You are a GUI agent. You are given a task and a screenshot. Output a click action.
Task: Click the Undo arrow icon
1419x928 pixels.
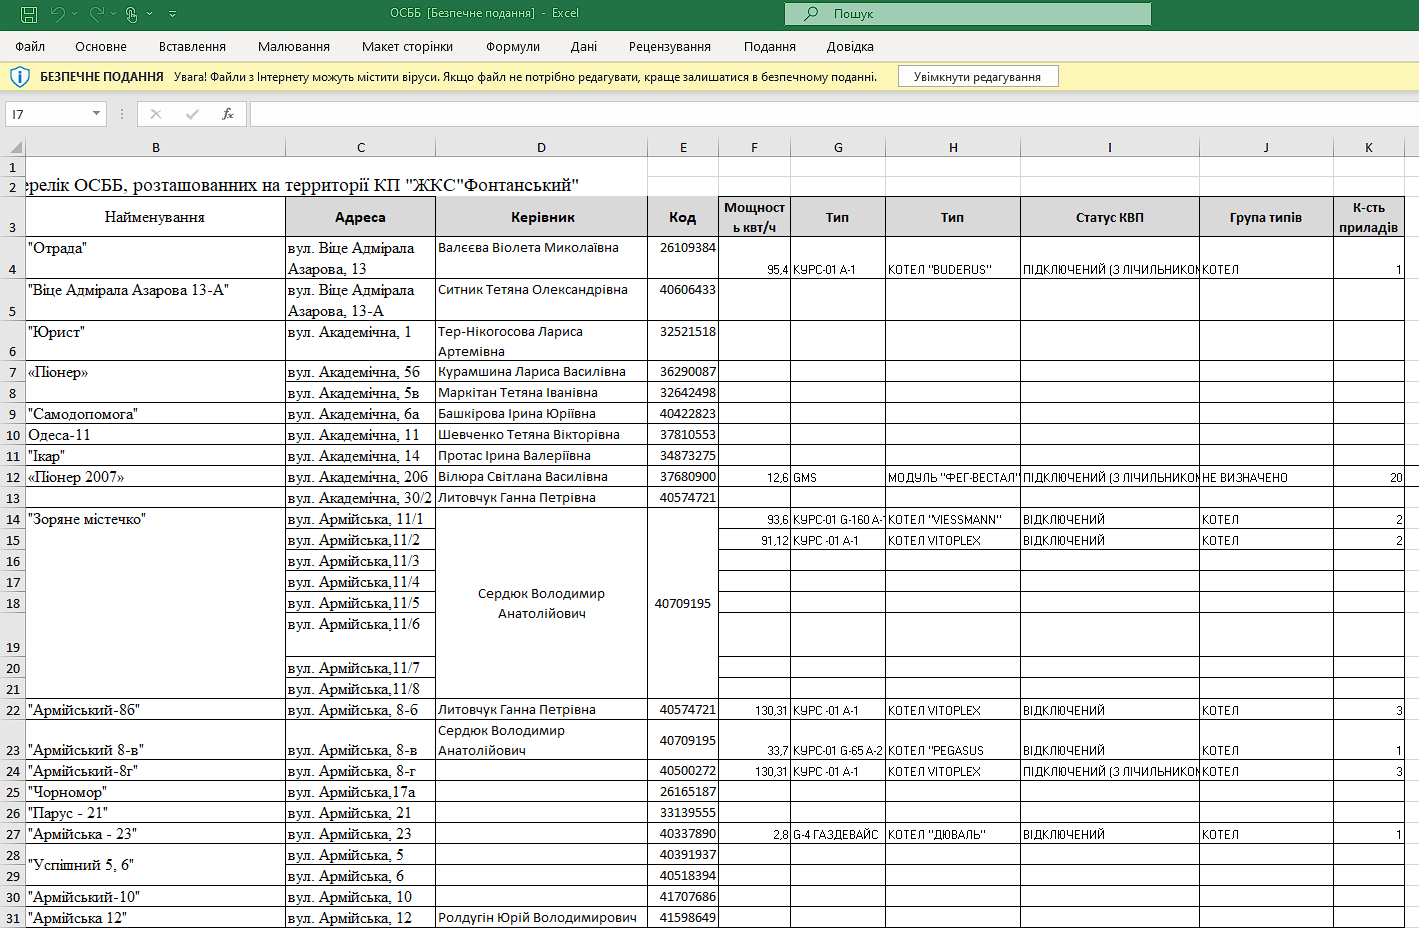57,14
